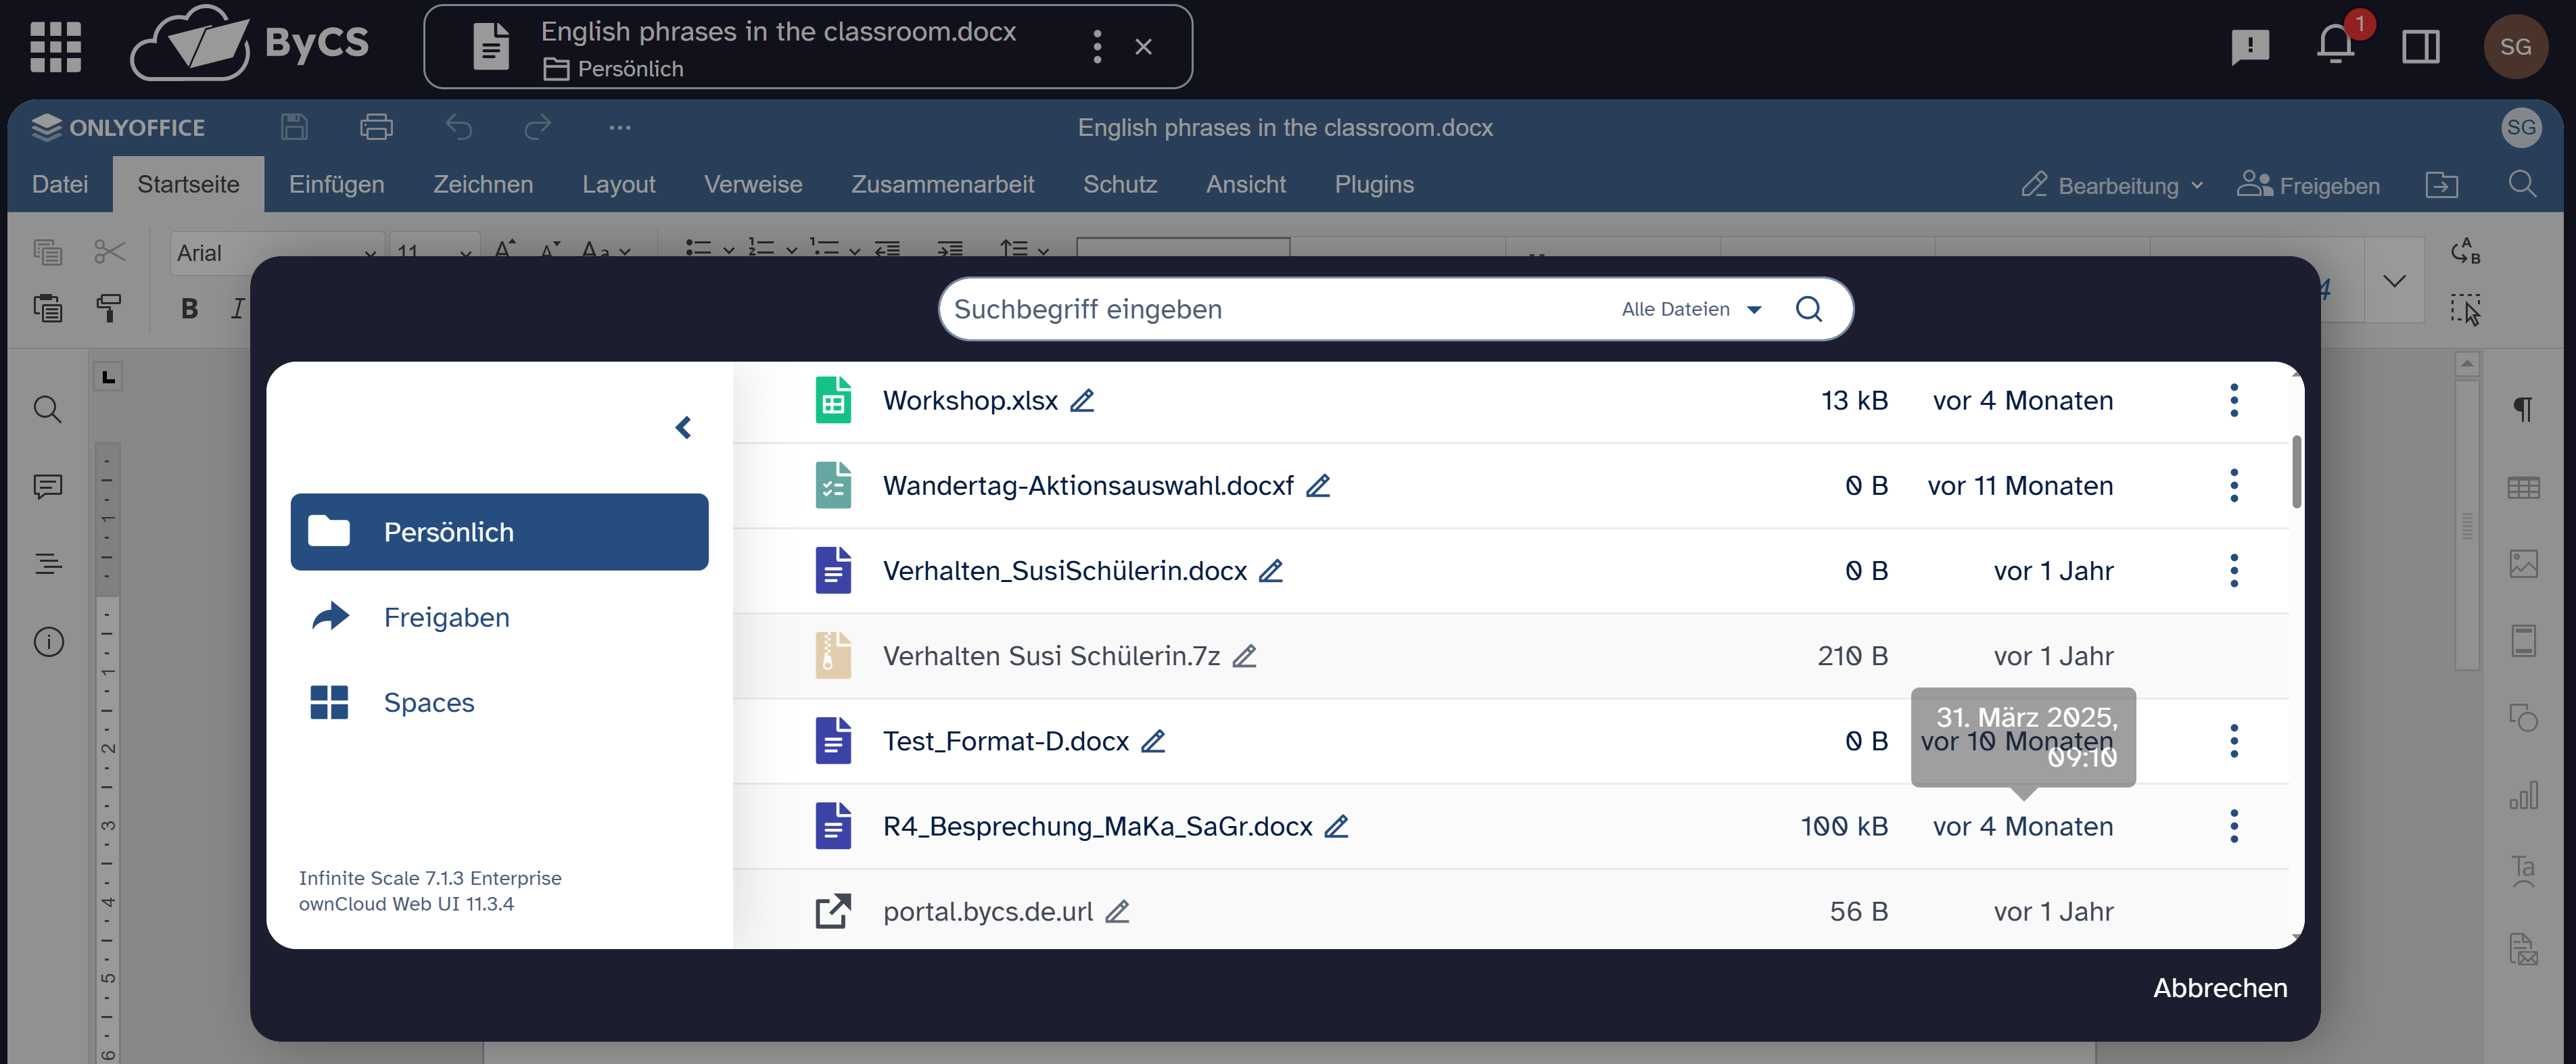Open the document's three-dot context menu

coord(1097,47)
